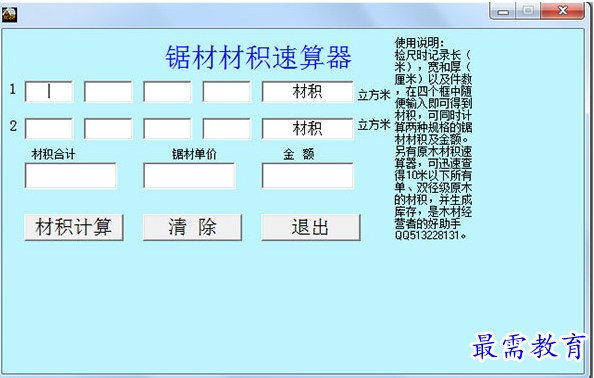Click the QQ513228131 text

tap(427, 235)
